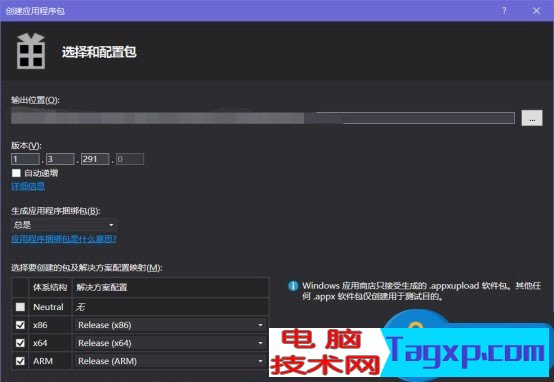The width and height of the screenshot is (554, 382).
Task: Click the major version field showing 1
Action: (25, 159)
